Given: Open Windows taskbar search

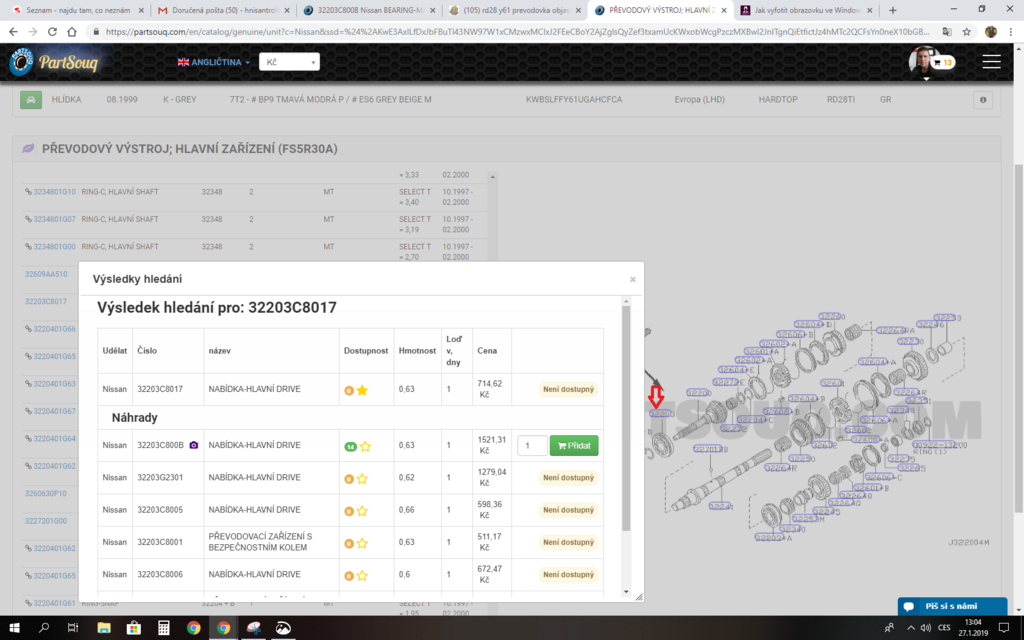Looking at the screenshot, I should click(44, 628).
